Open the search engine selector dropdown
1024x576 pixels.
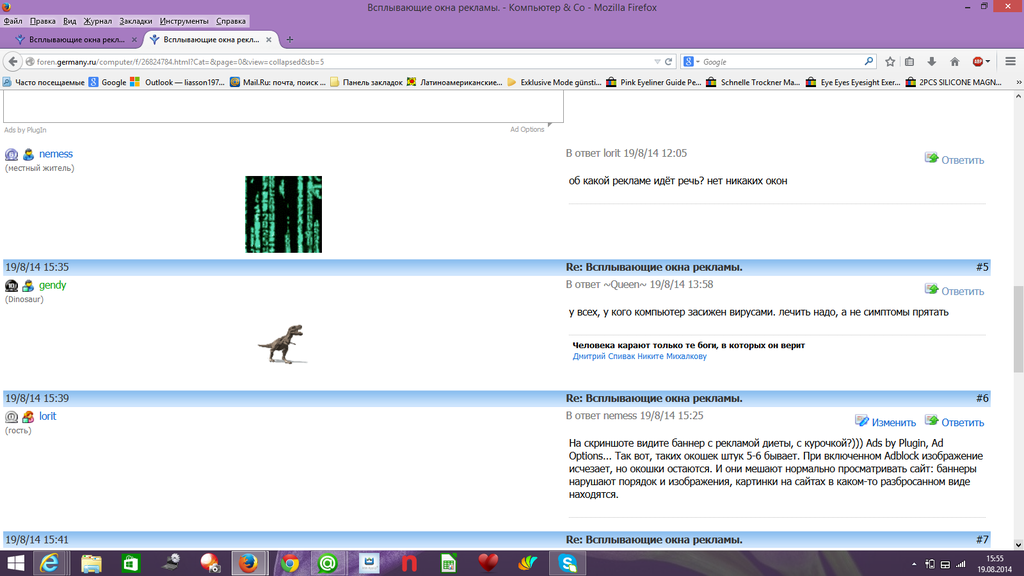tap(691, 61)
